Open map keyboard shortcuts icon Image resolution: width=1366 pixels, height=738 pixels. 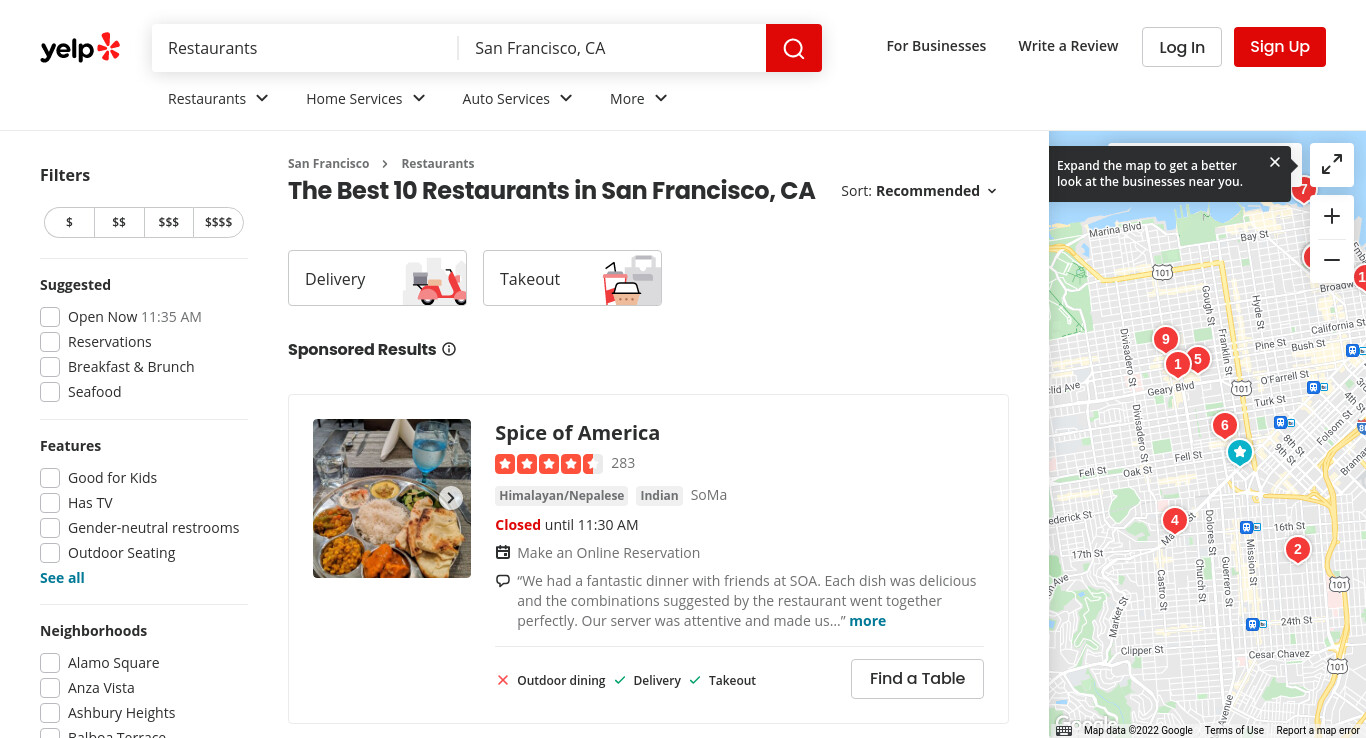(x=1064, y=731)
